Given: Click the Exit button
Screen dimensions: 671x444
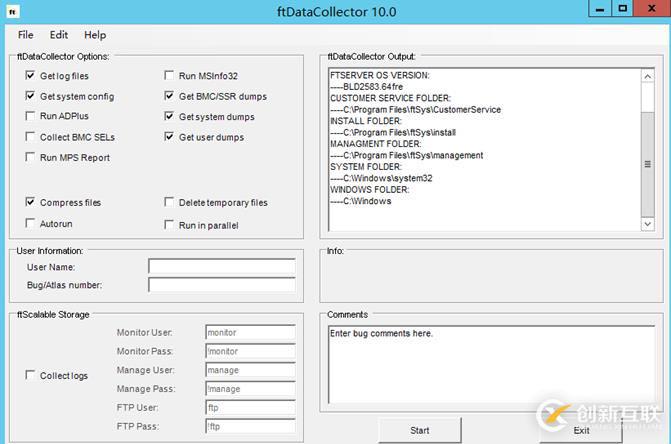Looking at the screenshot, I should (x=581, y=430).
